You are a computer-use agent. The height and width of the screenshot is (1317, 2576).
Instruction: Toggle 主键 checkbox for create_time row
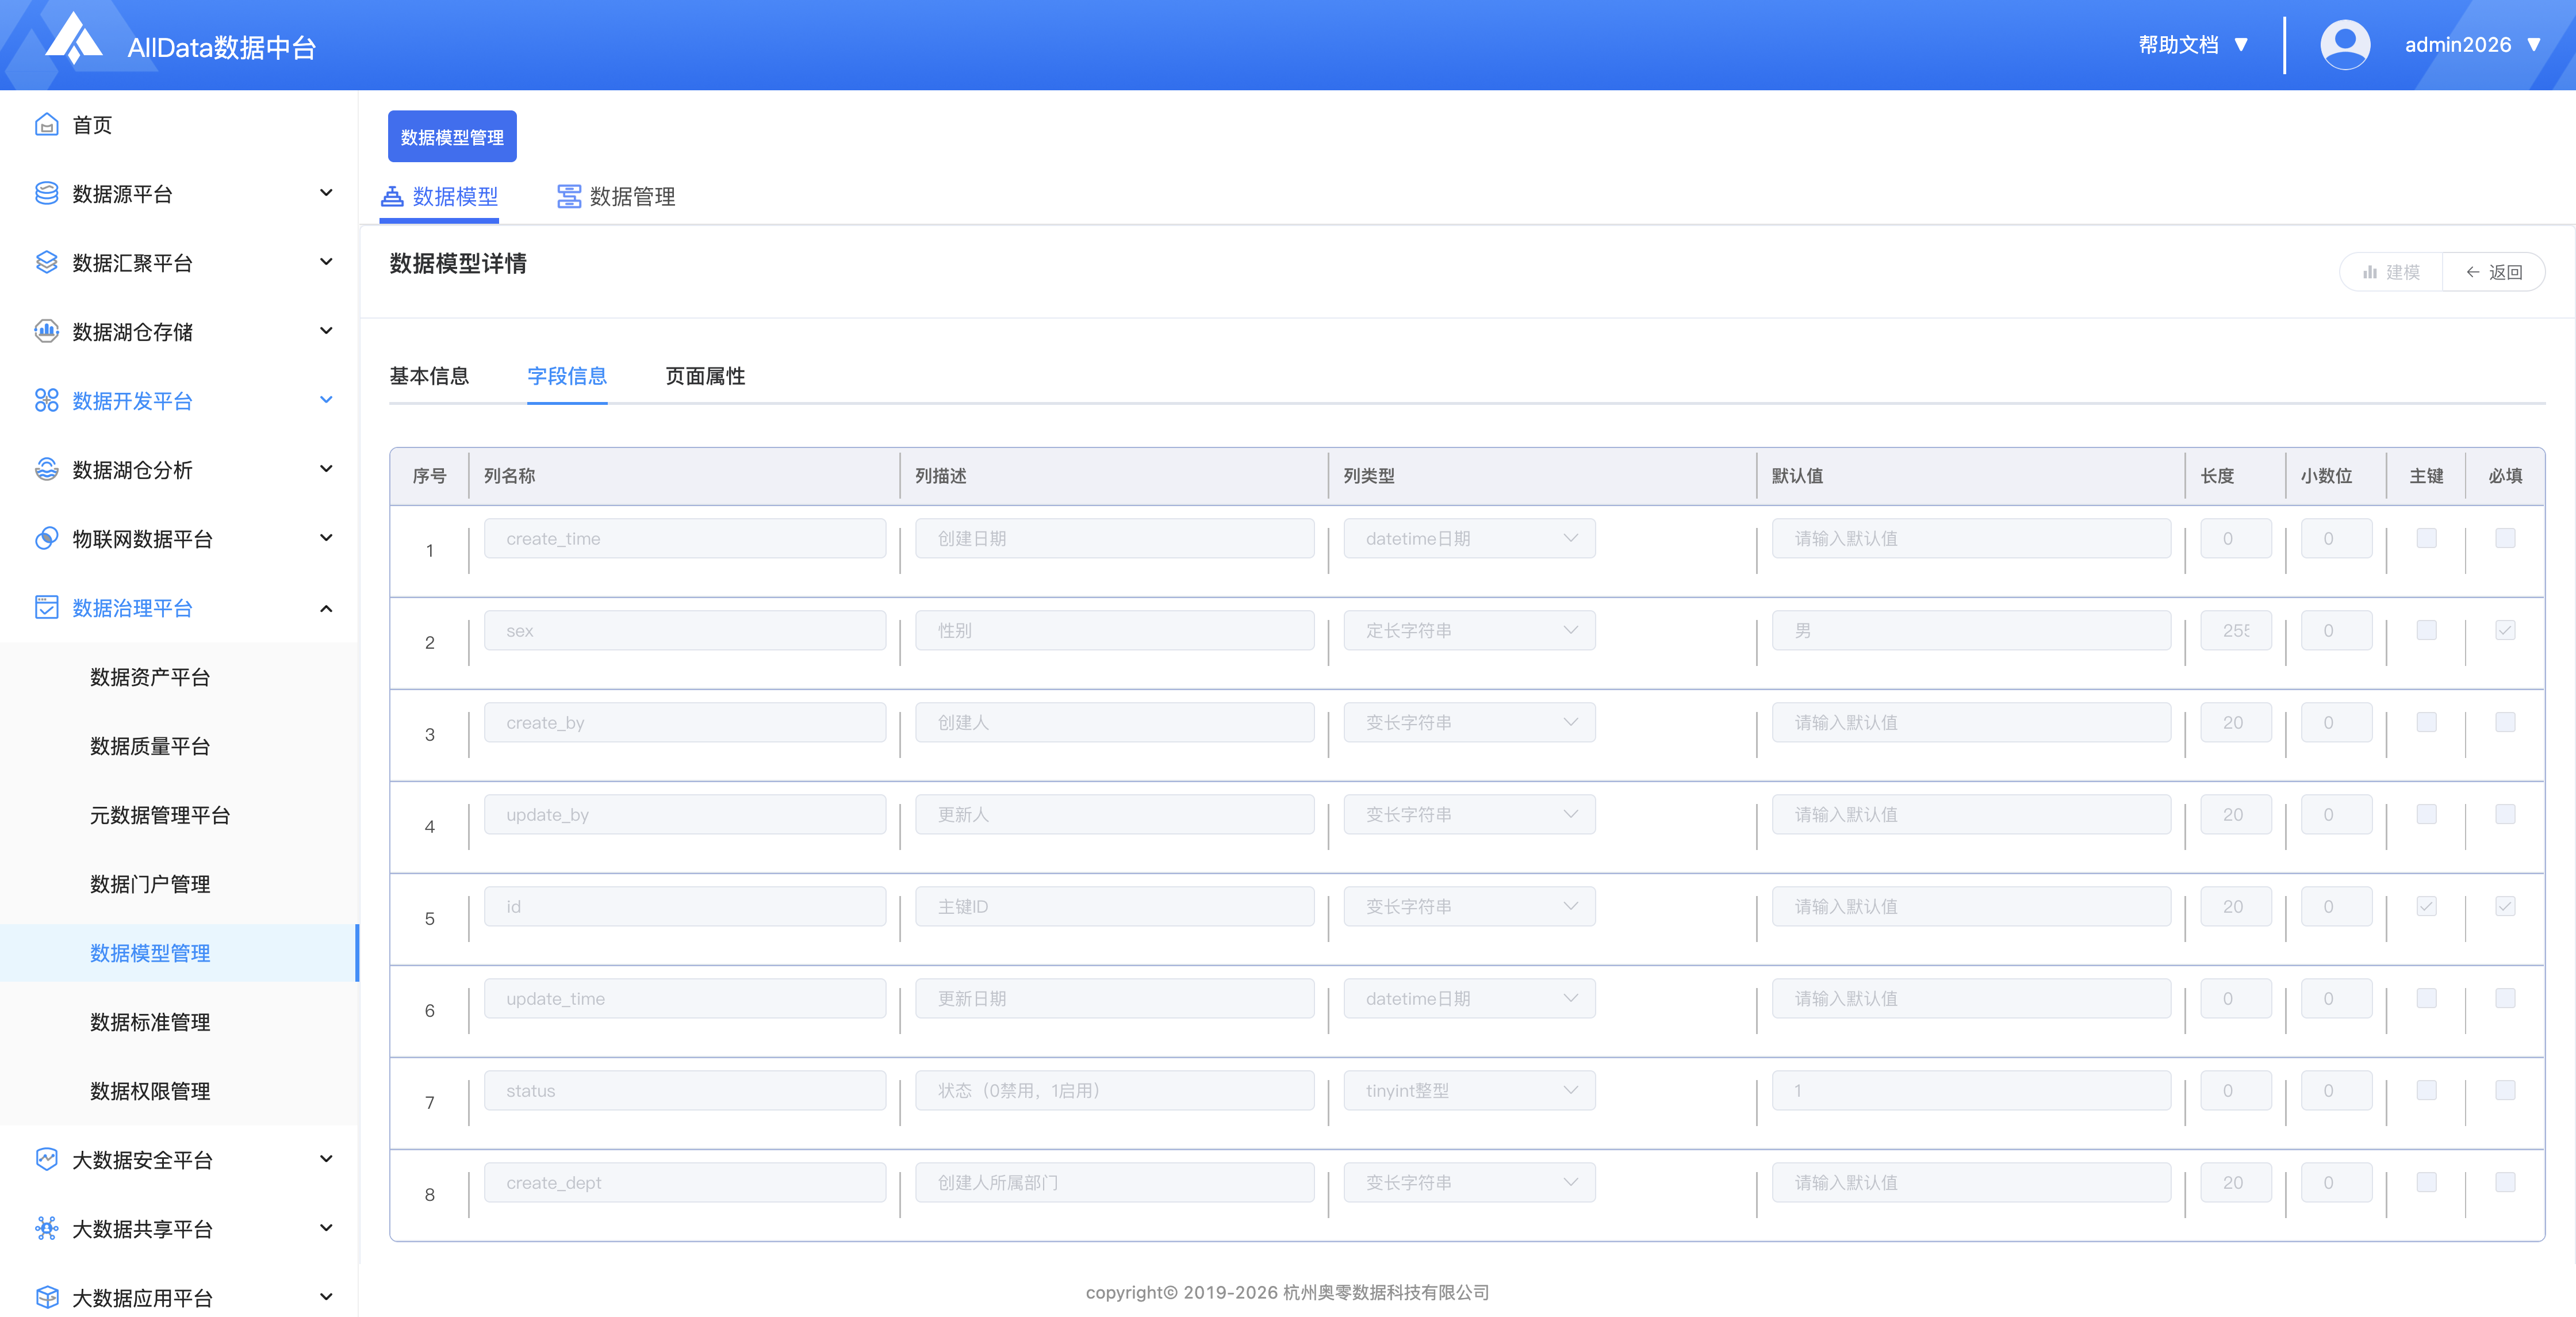tap(2426, 538)
